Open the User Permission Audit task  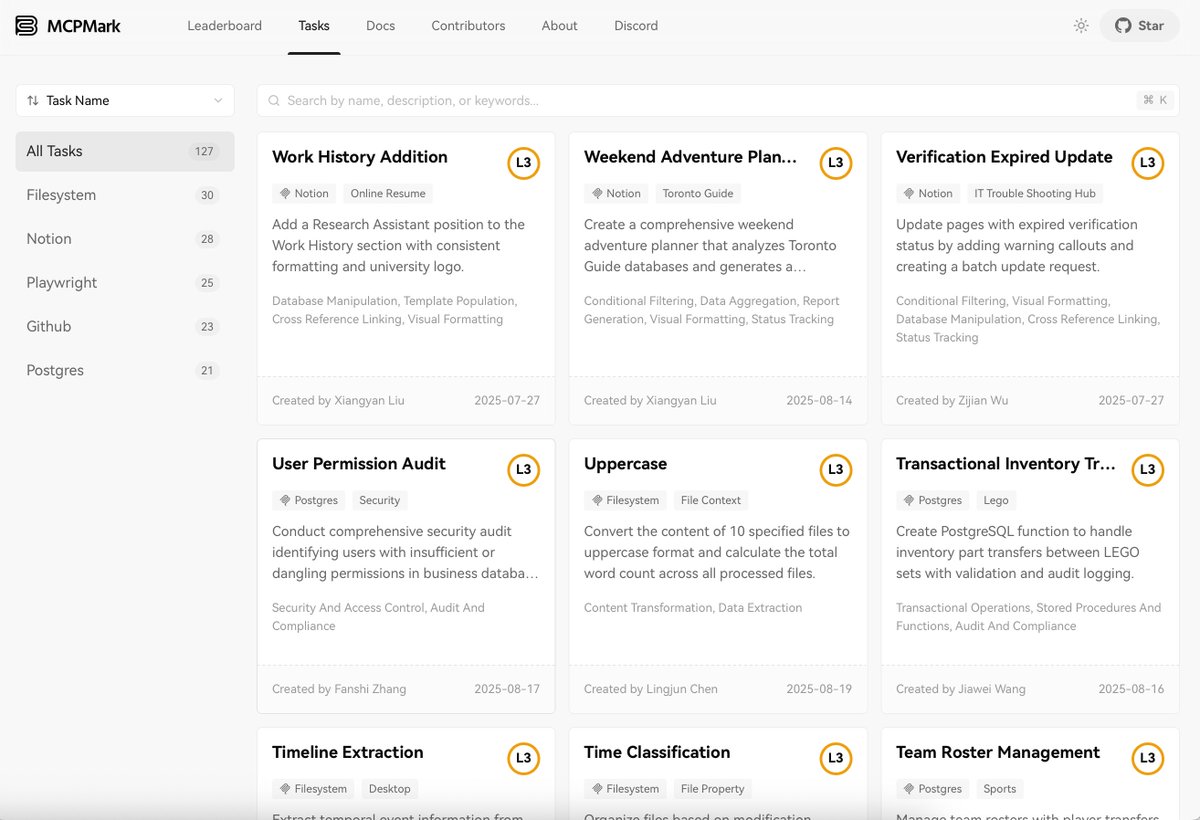359,464
